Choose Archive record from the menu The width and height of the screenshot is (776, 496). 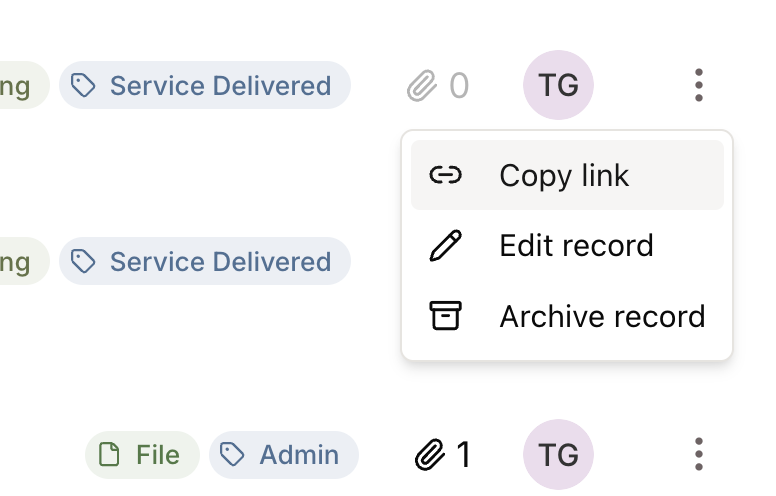pyautogui.click(x=567, y=316)
